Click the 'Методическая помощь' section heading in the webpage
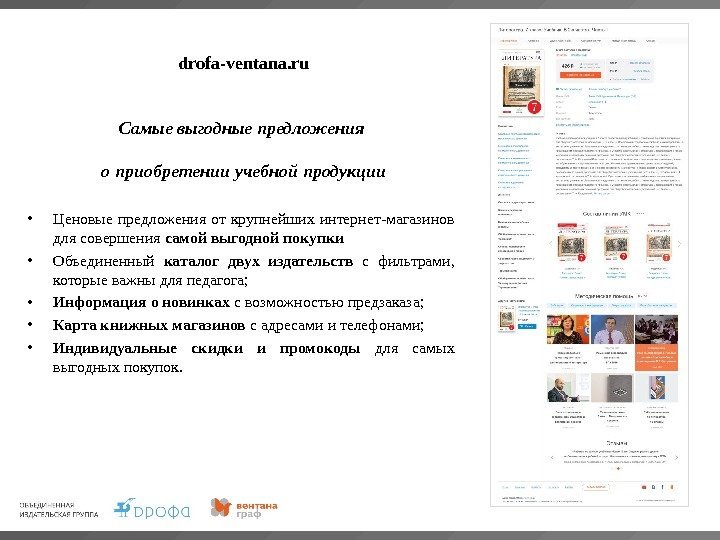This screenshot has height=540, width=720. 604,296
